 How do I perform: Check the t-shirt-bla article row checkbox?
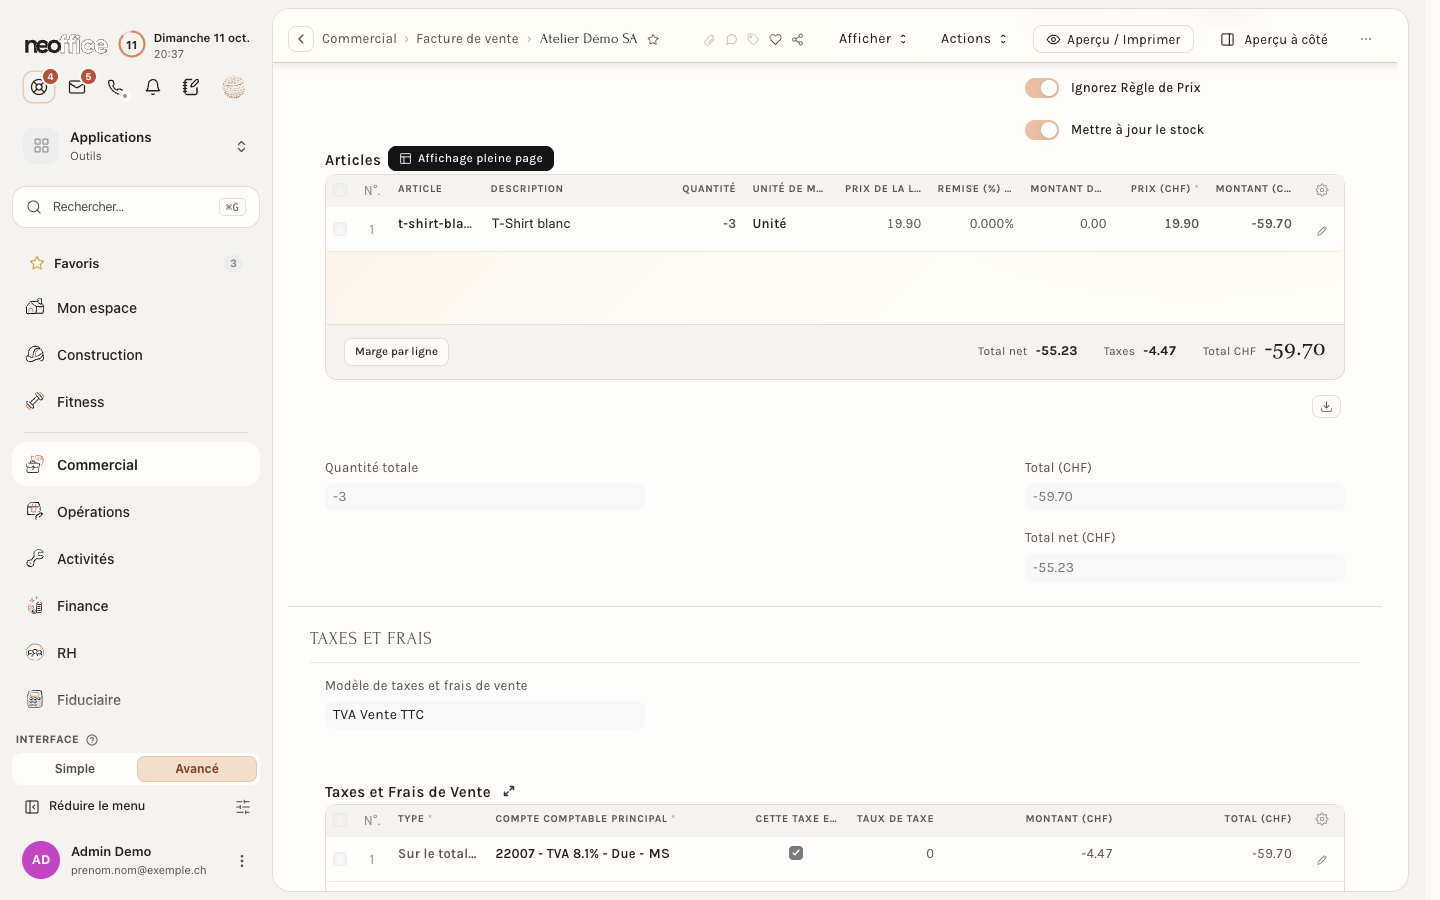coord(340,229)
